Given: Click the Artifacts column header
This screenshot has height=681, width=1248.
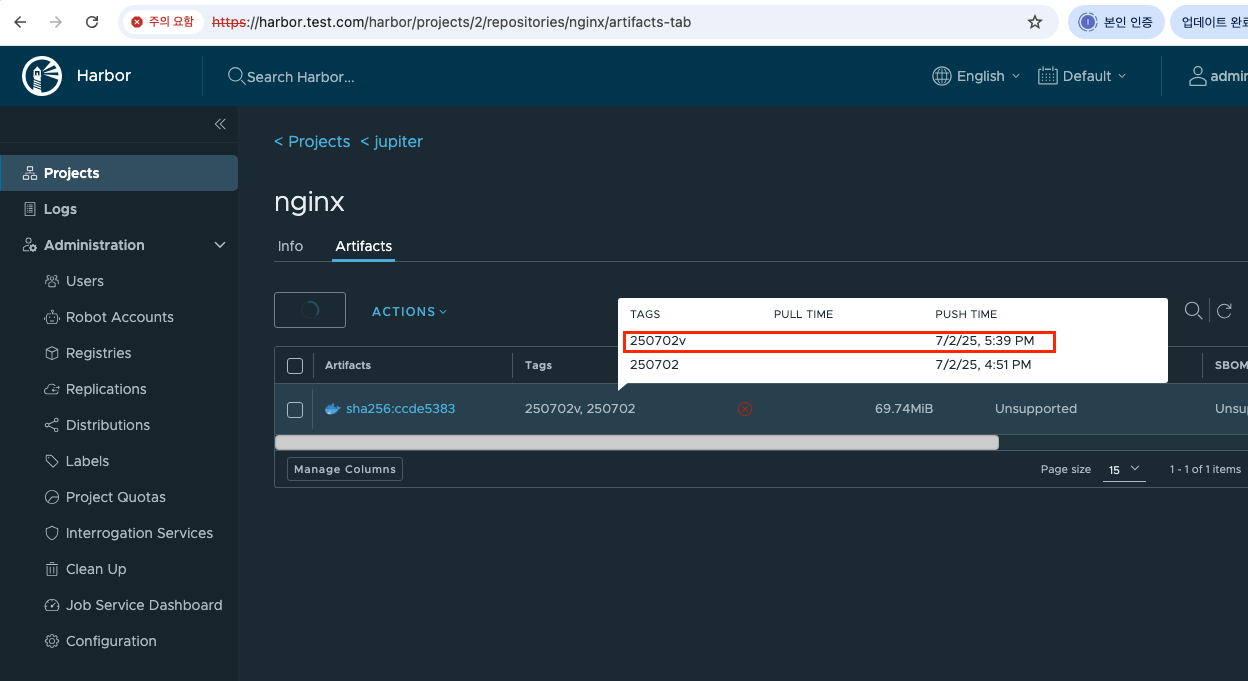Looking at the screenshot, I should click(348, 366).
